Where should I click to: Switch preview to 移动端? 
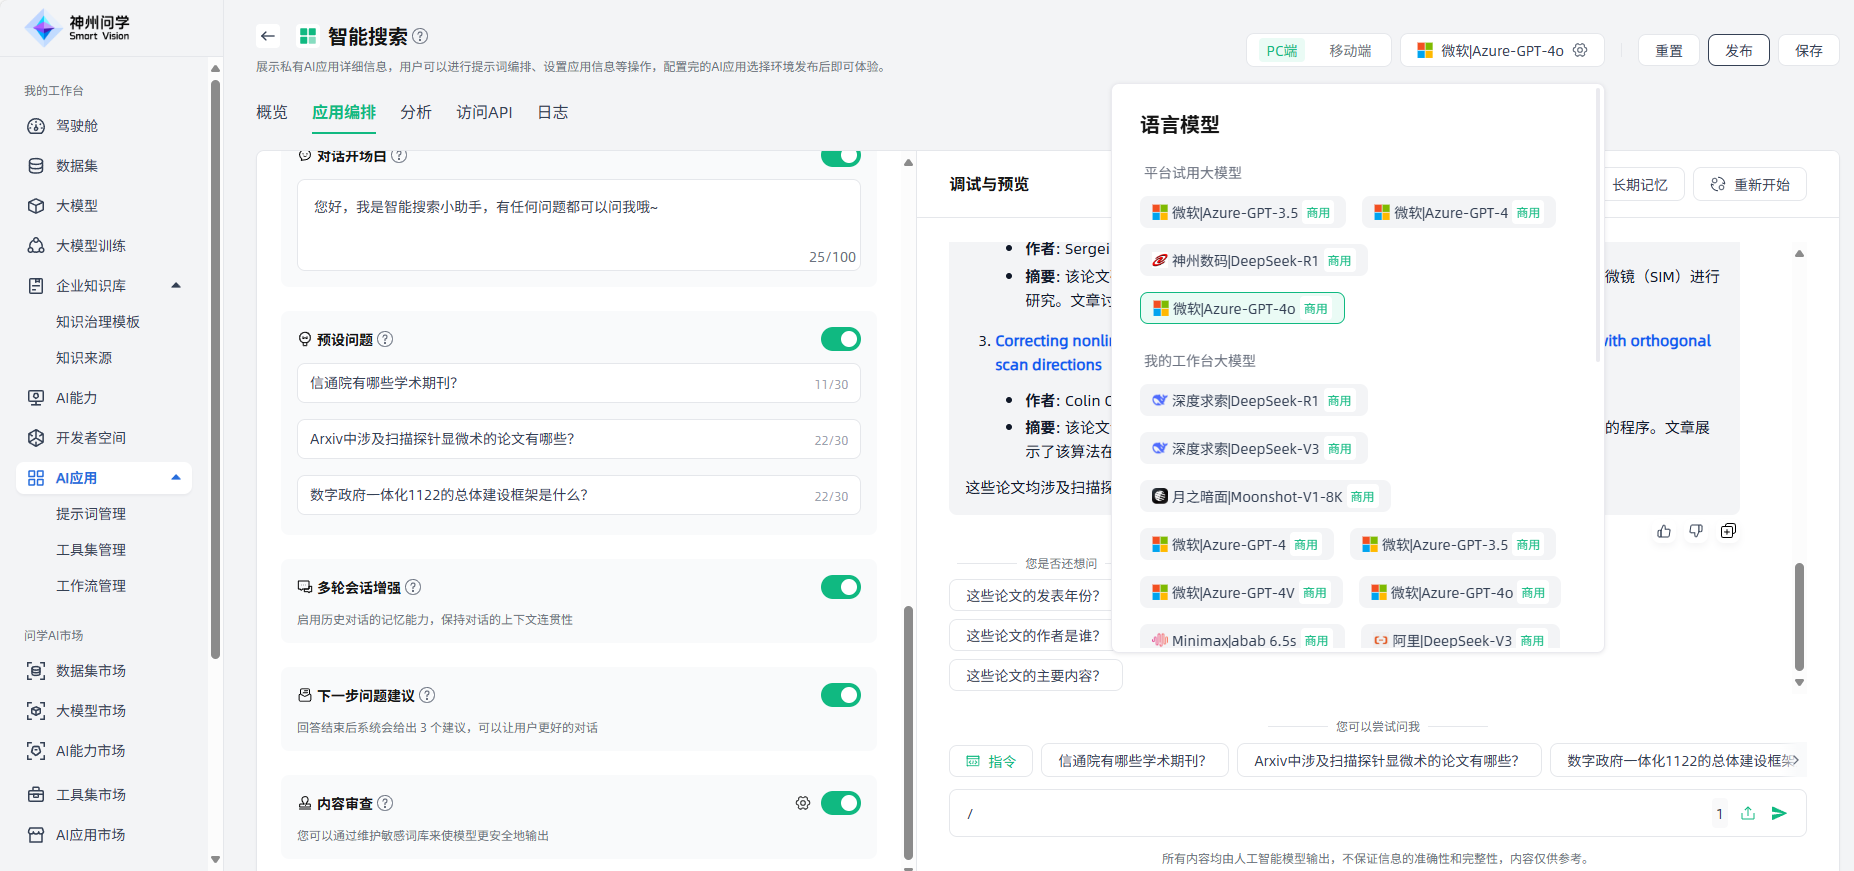[1350, 51]
